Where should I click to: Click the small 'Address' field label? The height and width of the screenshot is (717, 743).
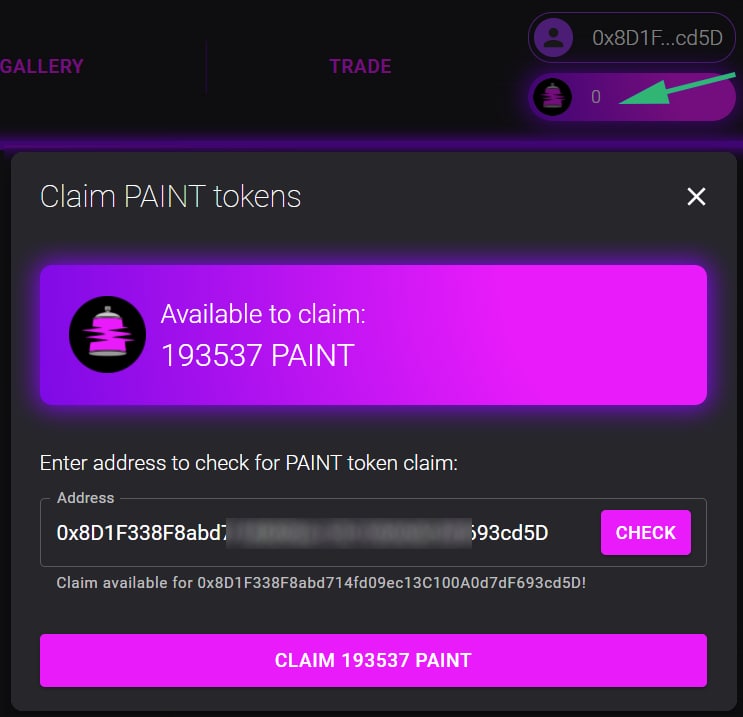coord(85,498)
